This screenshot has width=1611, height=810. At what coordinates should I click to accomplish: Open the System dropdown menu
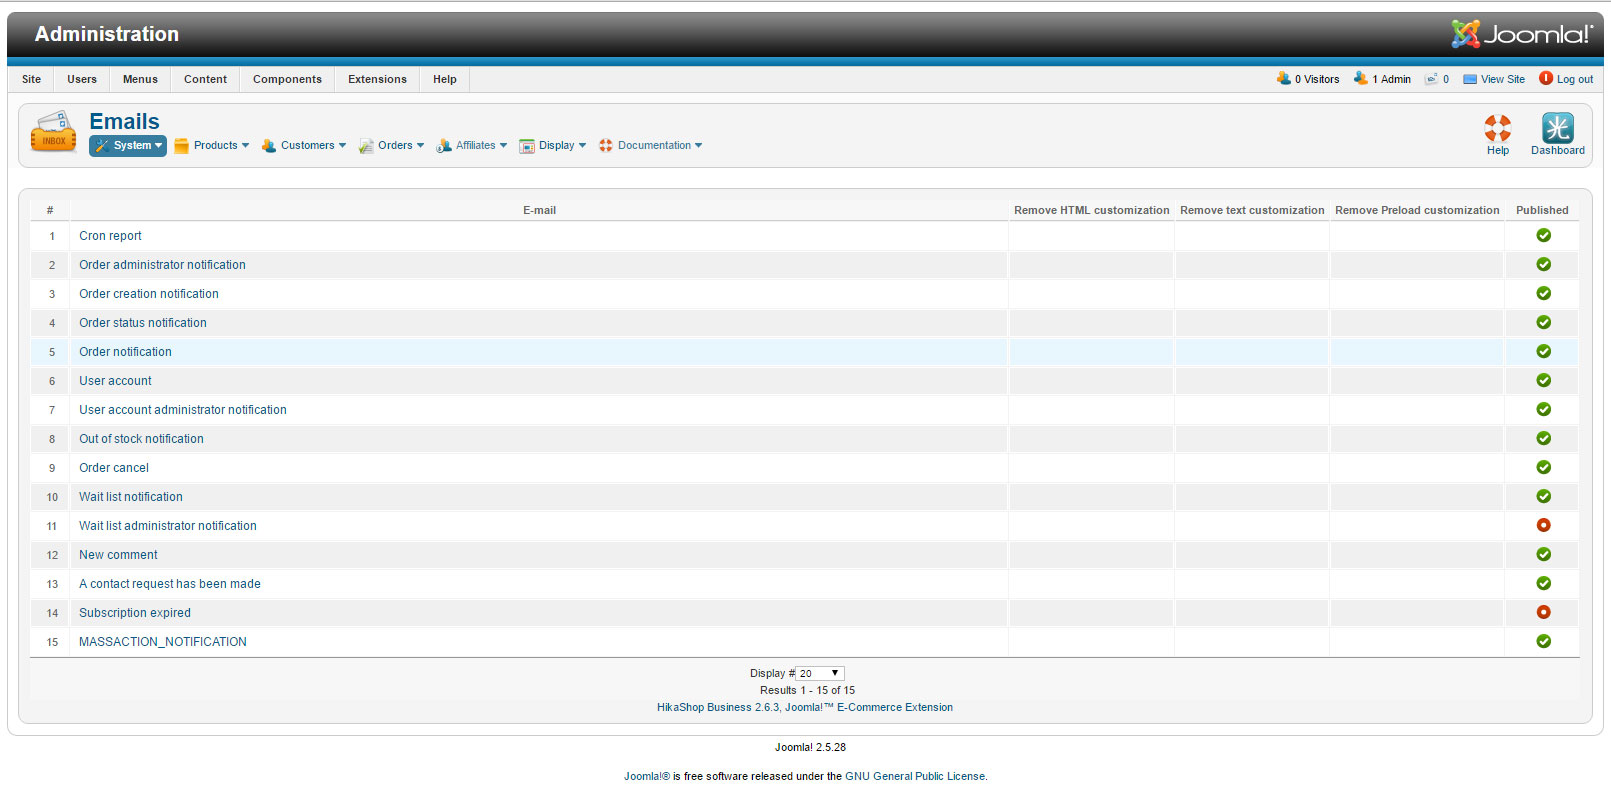point(128,146)
